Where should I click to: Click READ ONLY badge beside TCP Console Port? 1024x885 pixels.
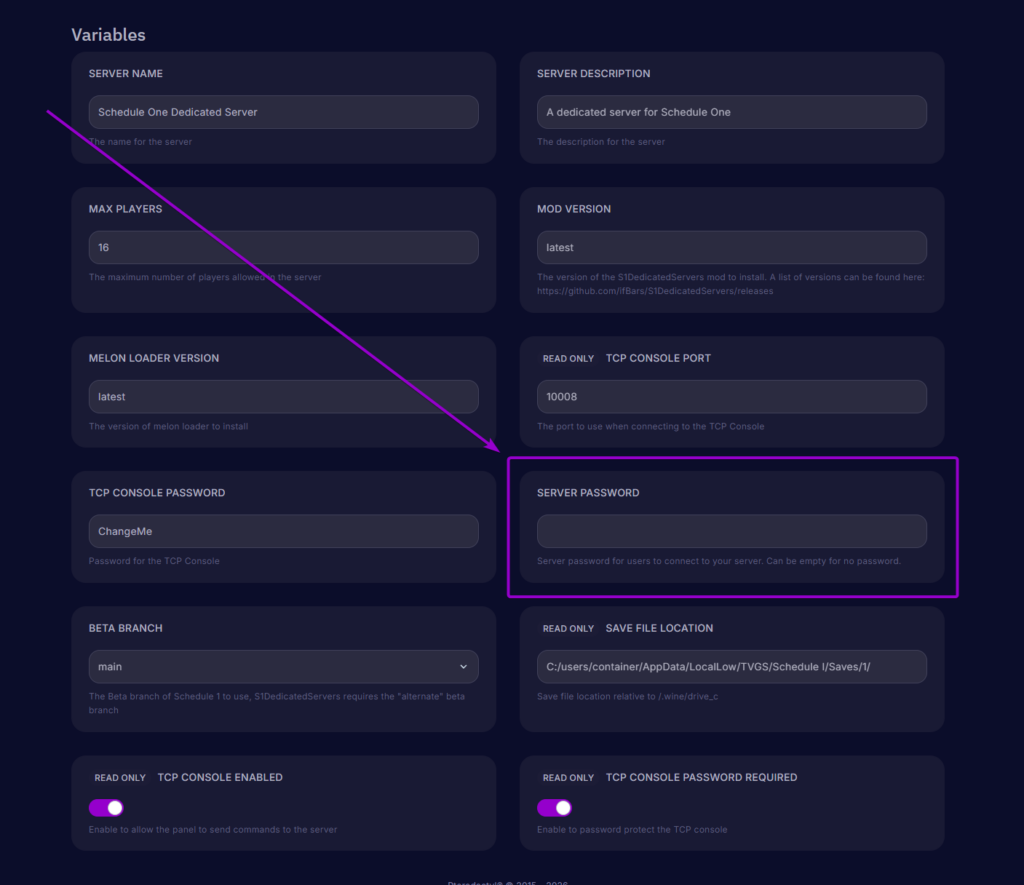coord(568,359)
